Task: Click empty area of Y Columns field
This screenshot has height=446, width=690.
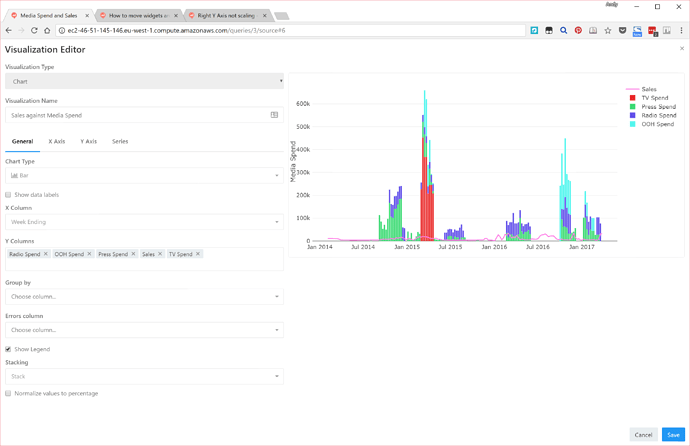Action: point(144,265)
